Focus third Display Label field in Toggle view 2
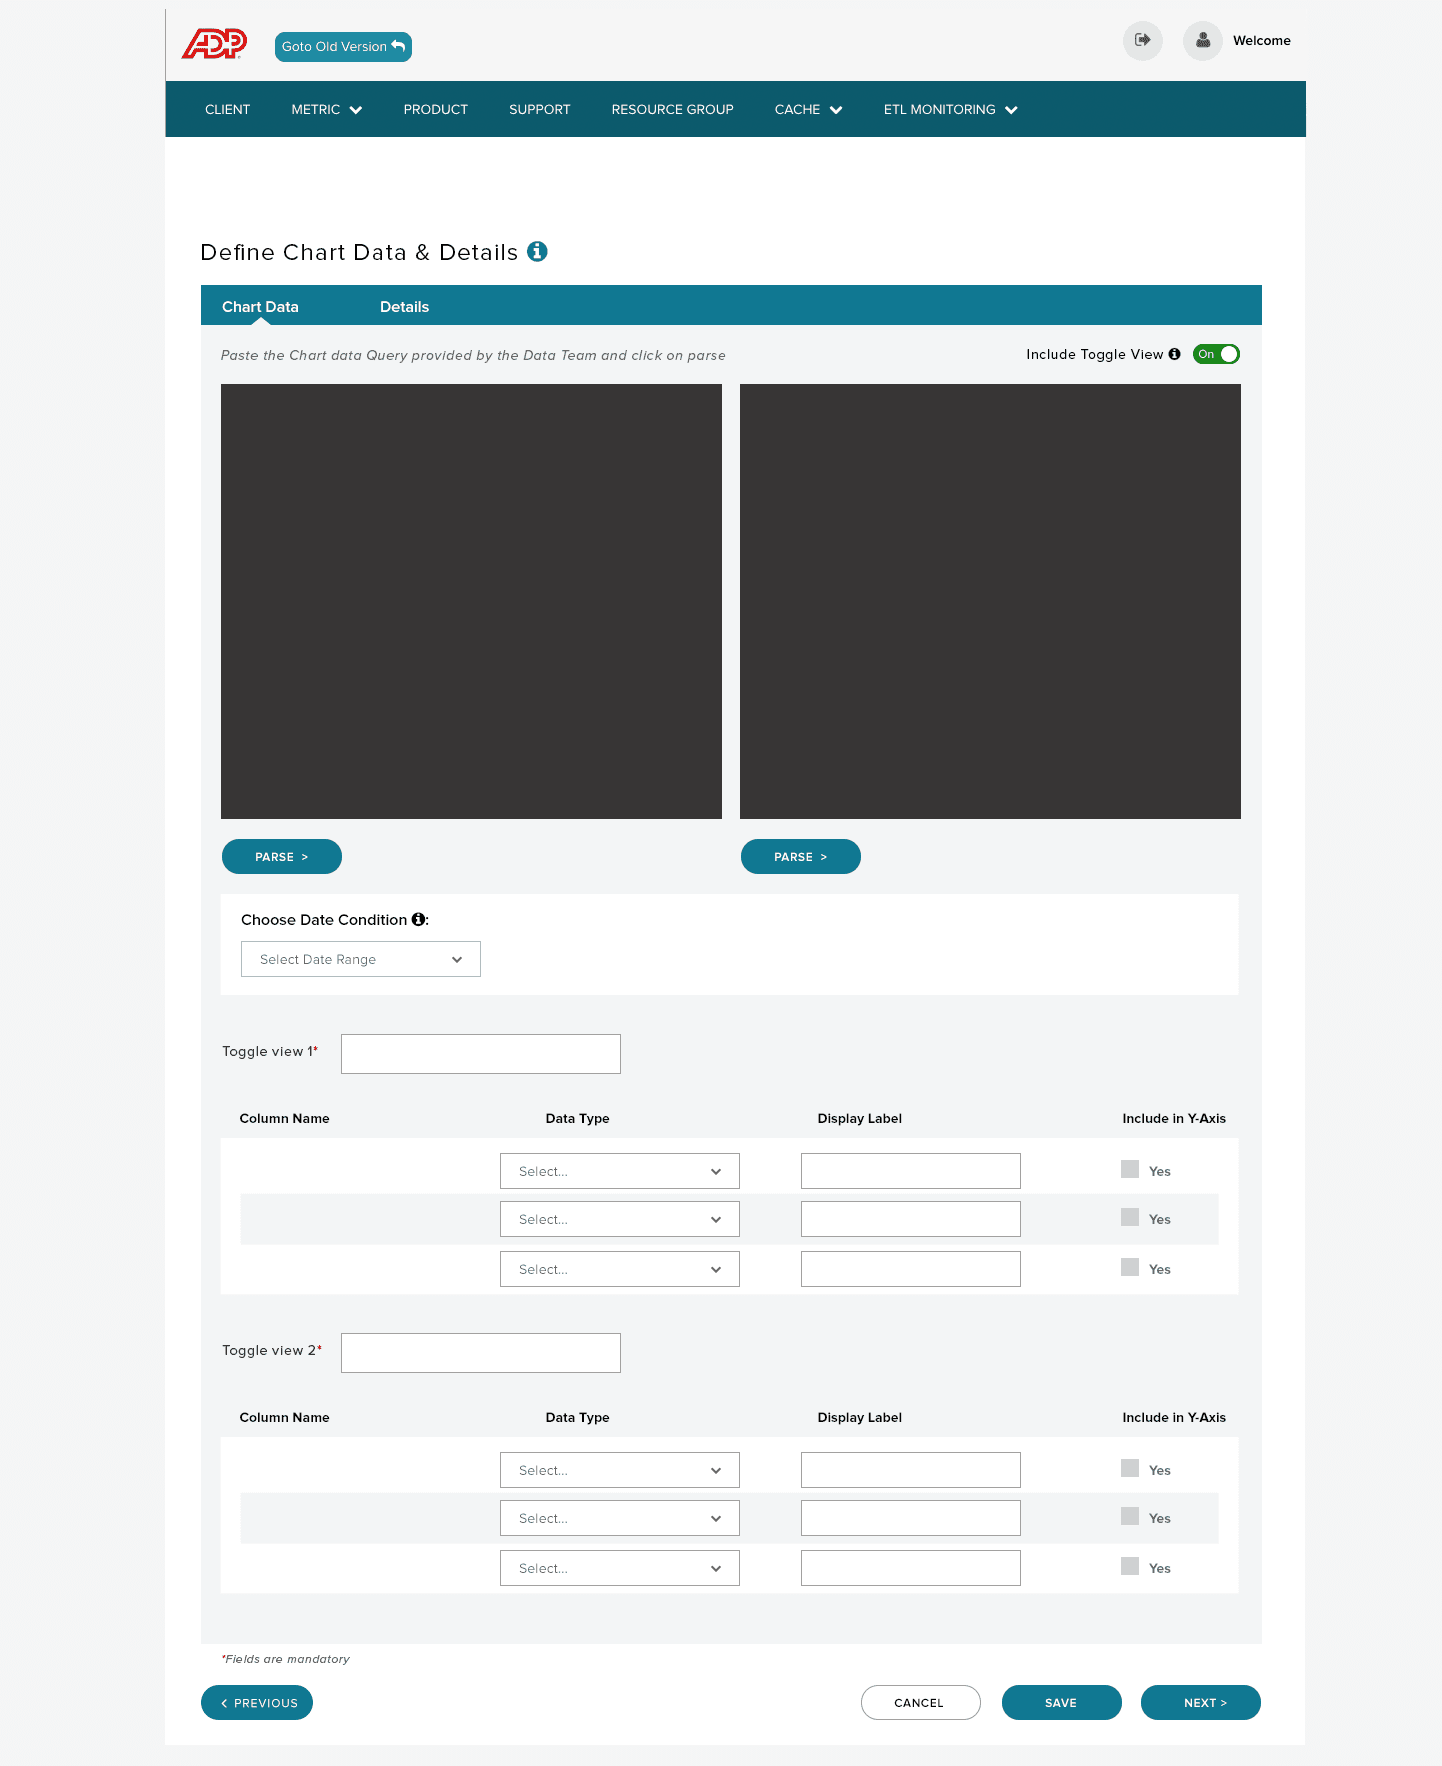1442x1766 pixels. [911, 1568]
